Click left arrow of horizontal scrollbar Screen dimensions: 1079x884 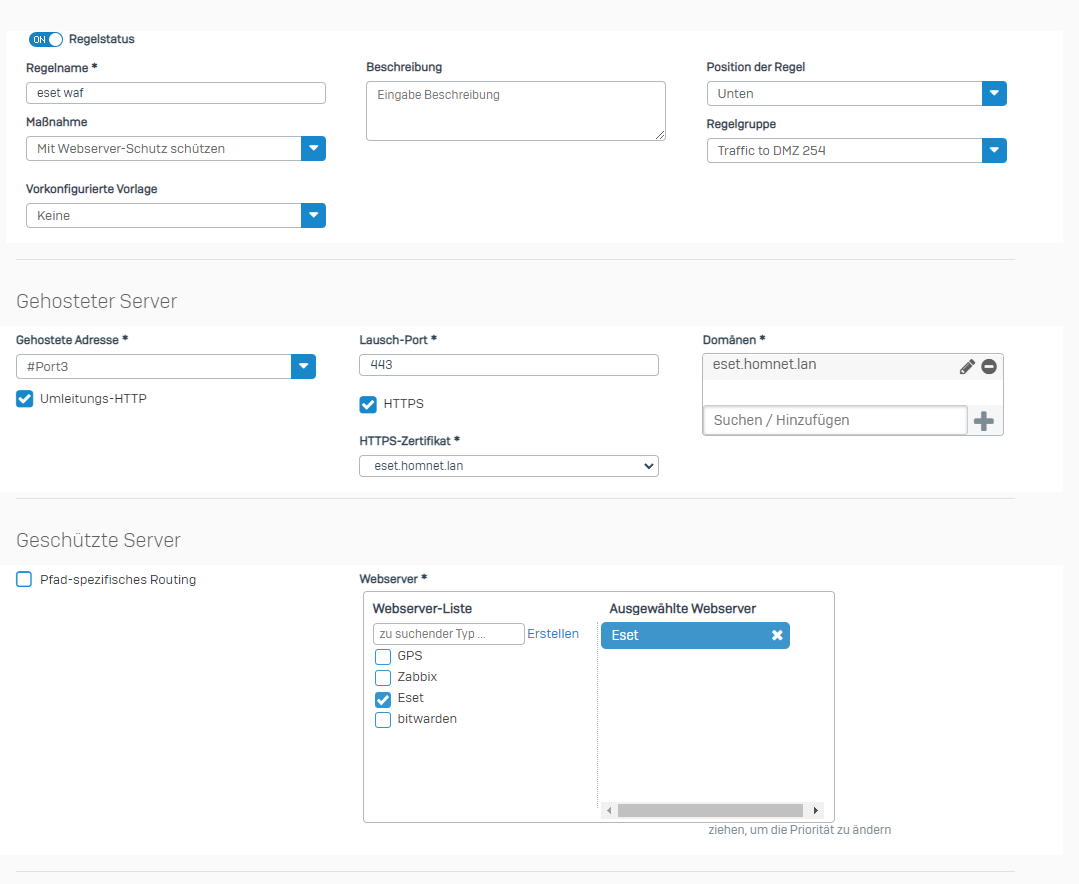click(x=609, y=811)
